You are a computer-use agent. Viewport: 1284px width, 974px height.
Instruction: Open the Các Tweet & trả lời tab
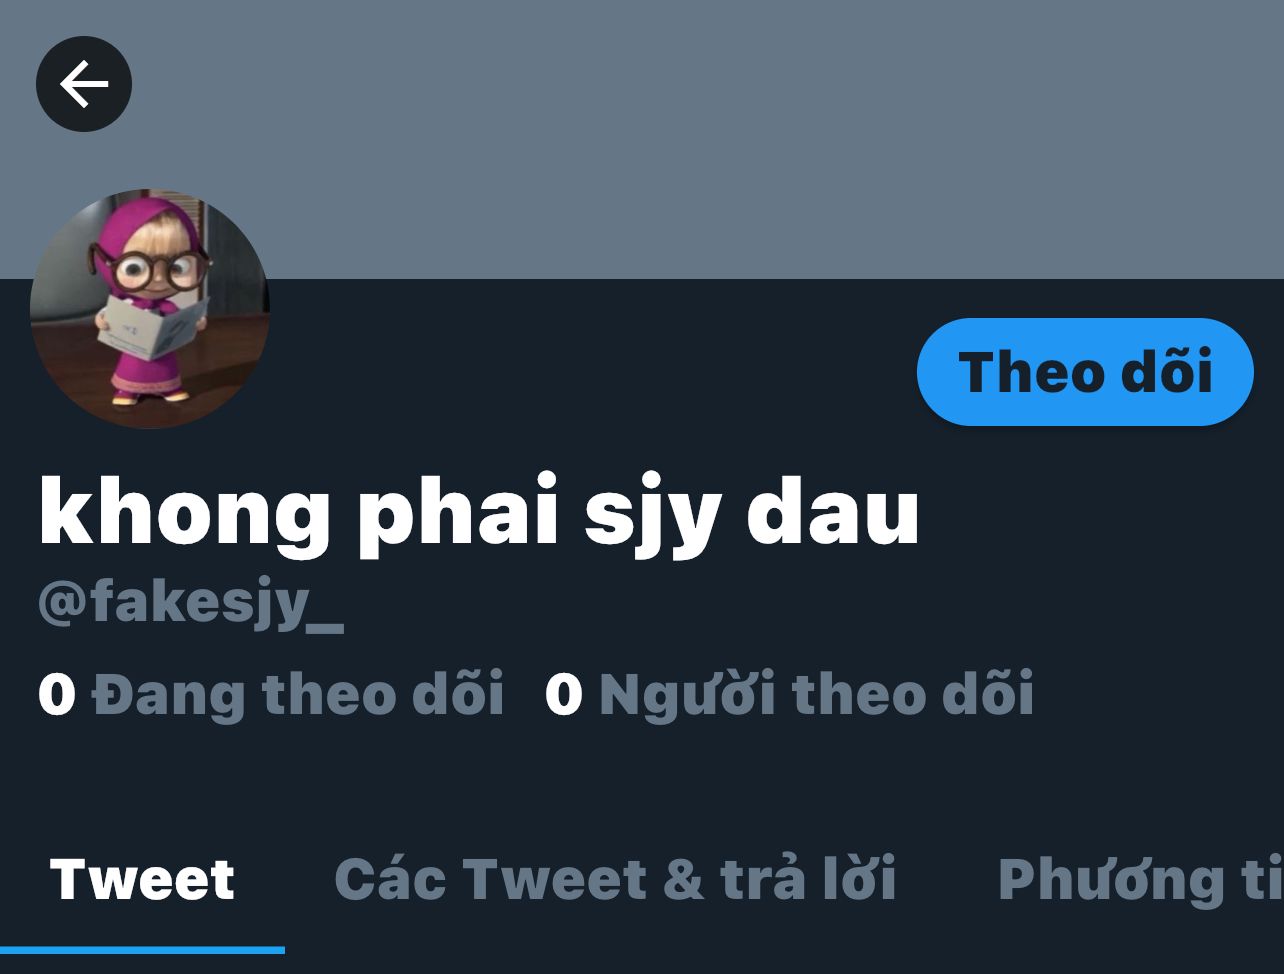click(x=615, y=880)
